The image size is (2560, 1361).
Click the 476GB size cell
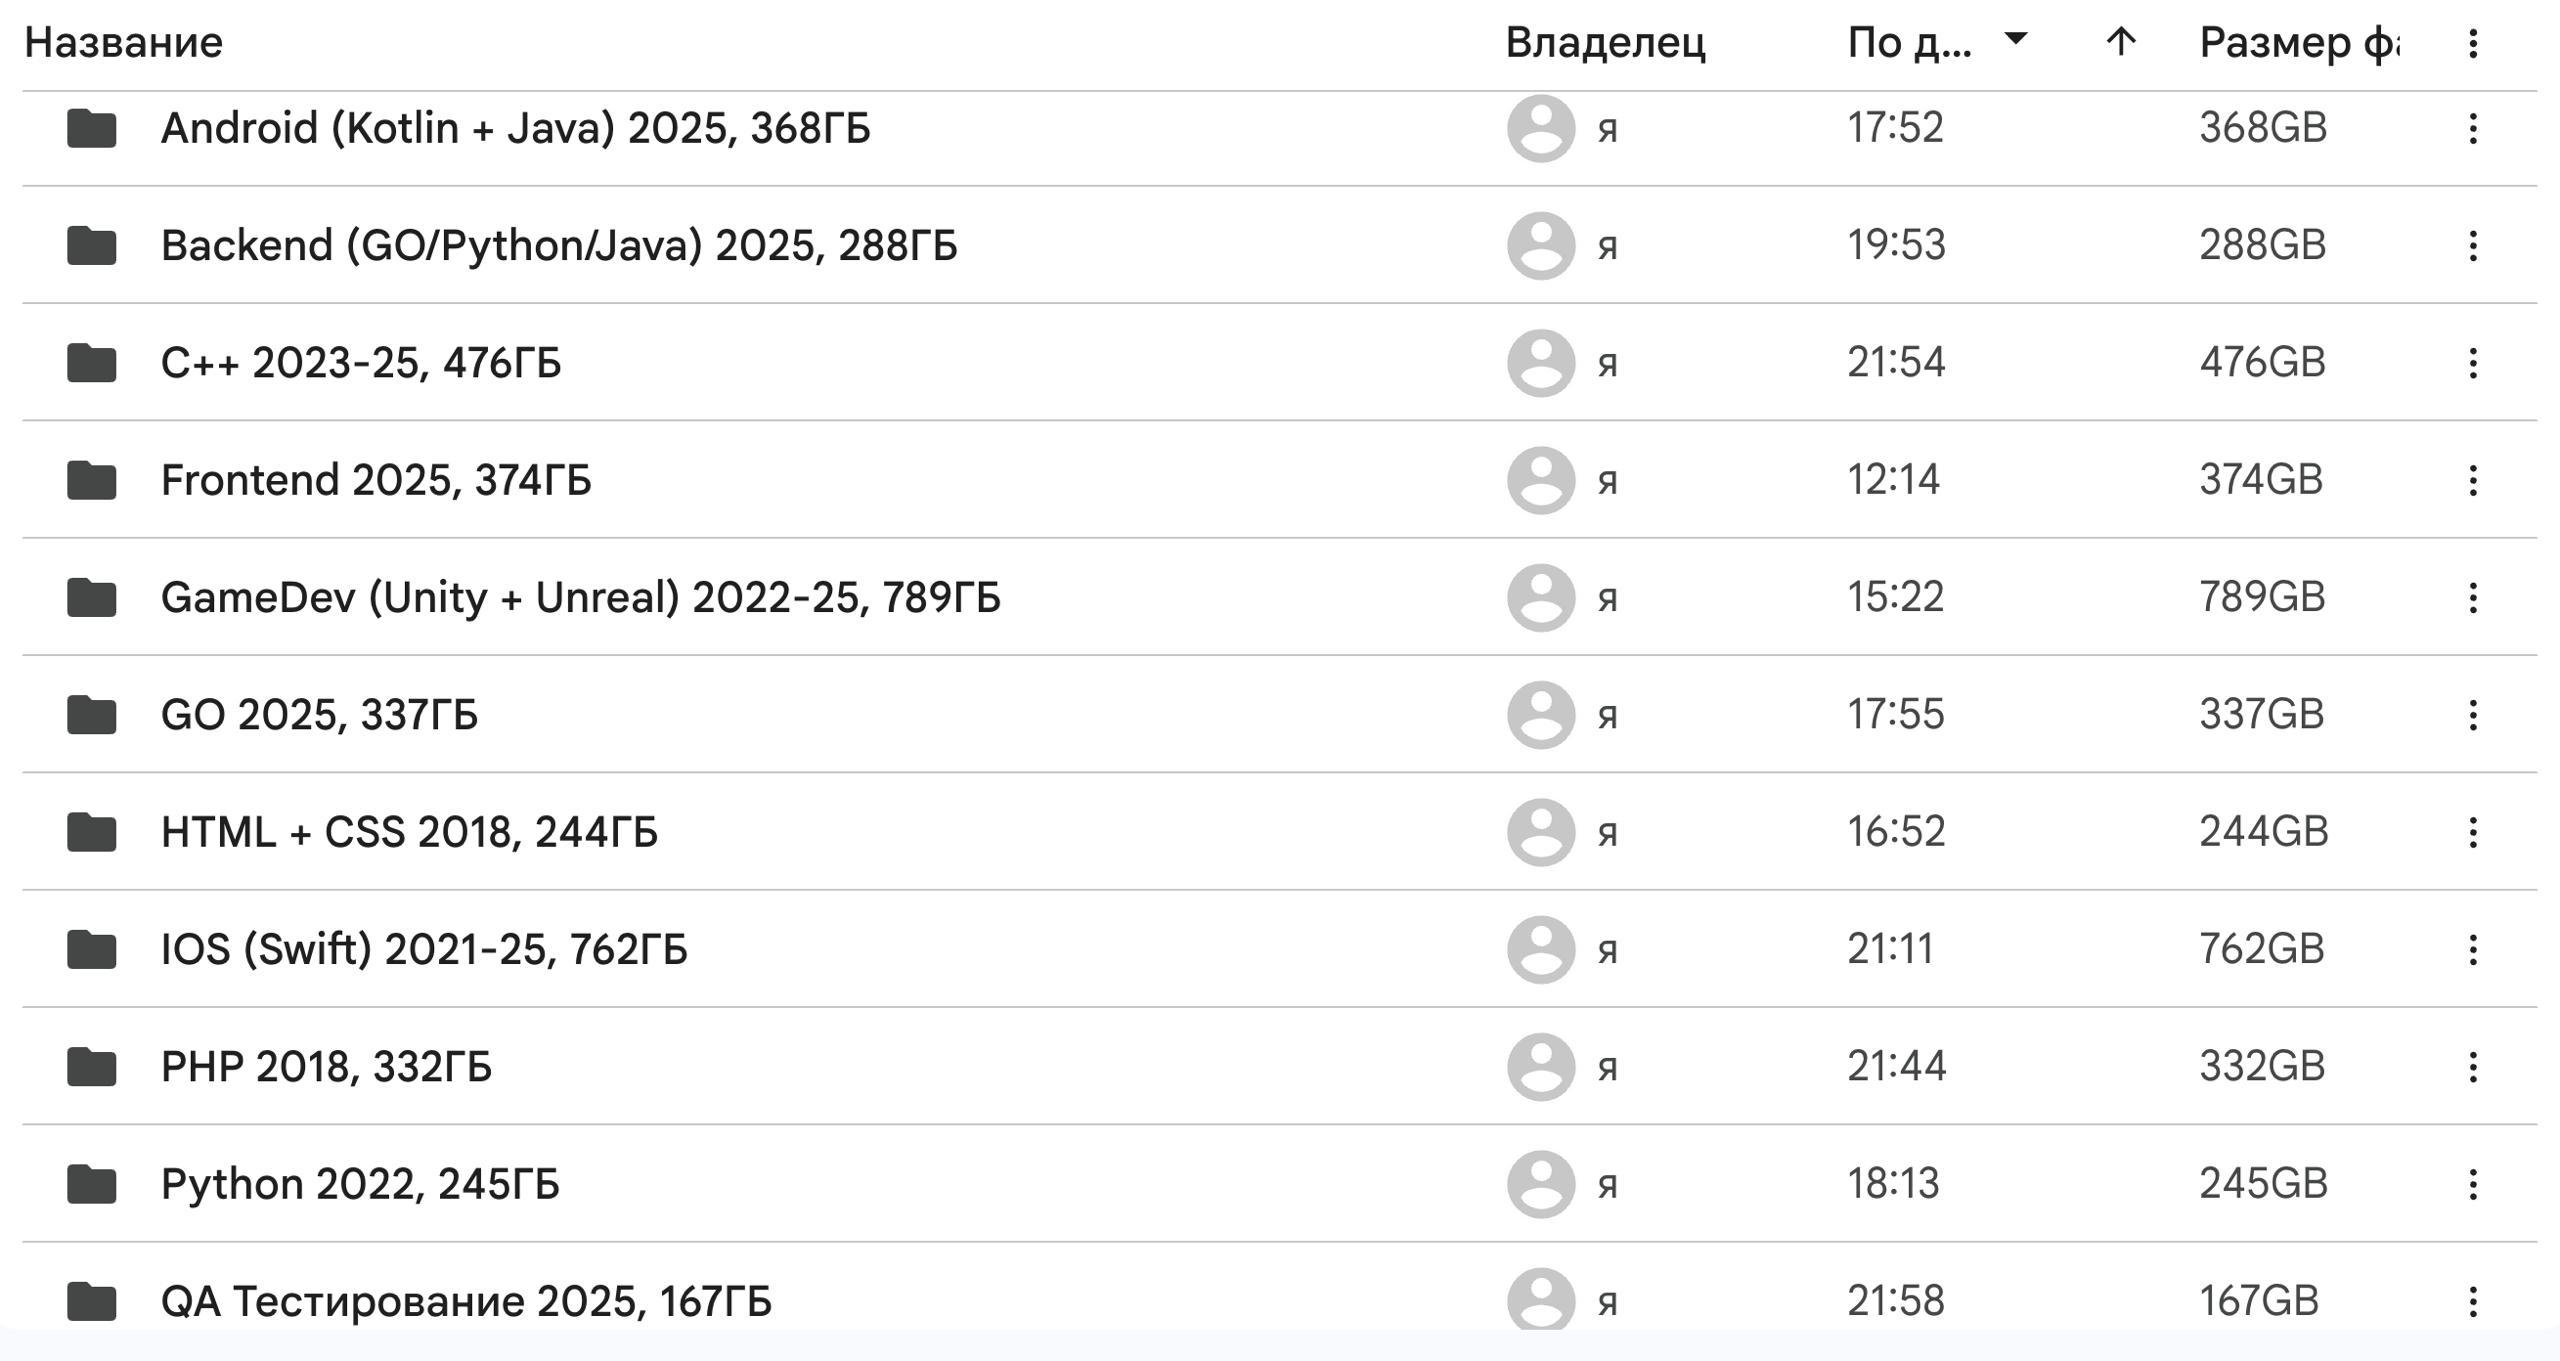(2262, 362)
